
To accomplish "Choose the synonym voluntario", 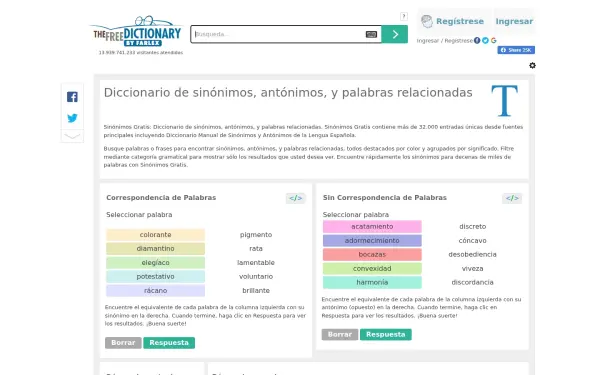I will coord(256,276).
